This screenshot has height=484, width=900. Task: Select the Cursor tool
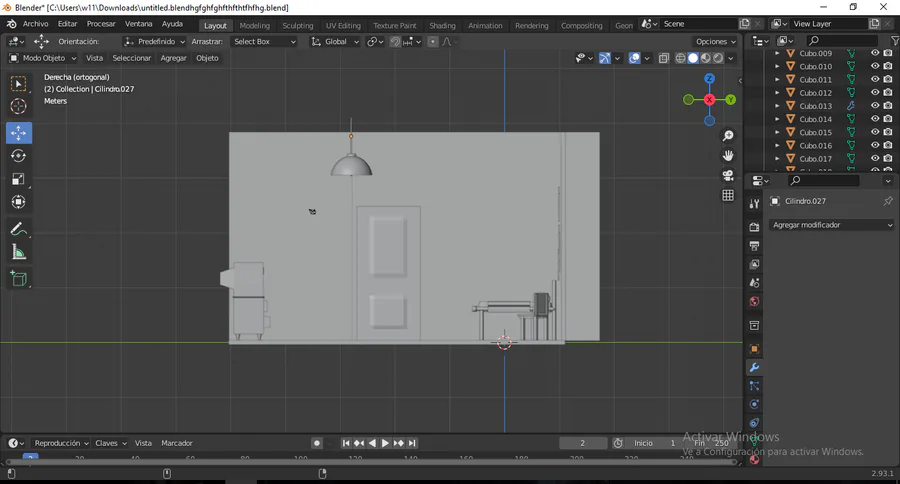[18, 106]
